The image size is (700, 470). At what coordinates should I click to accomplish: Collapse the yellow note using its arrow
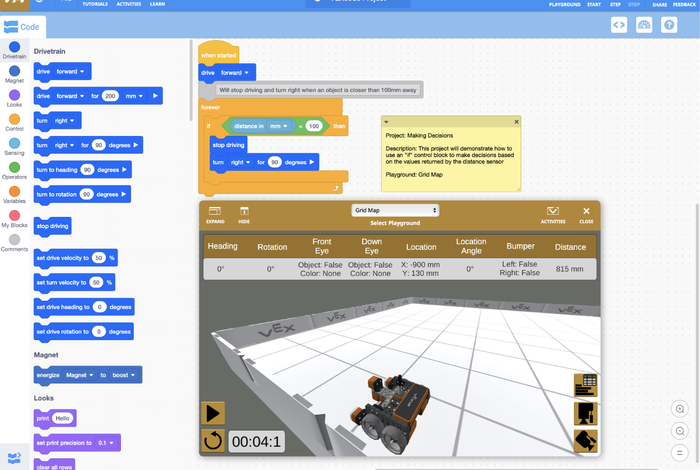click(386, 122)
